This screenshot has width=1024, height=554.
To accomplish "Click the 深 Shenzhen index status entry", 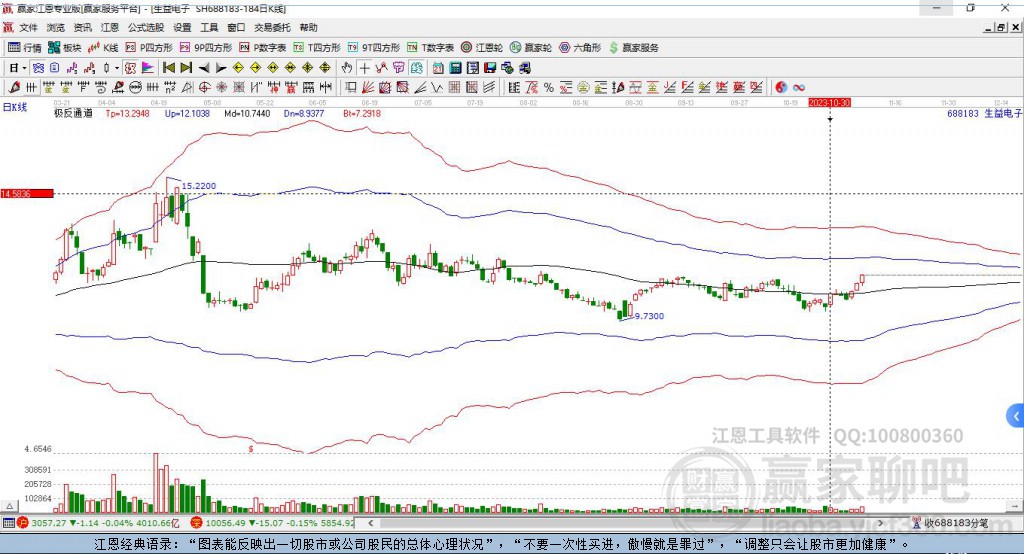I will coord(272,523).
